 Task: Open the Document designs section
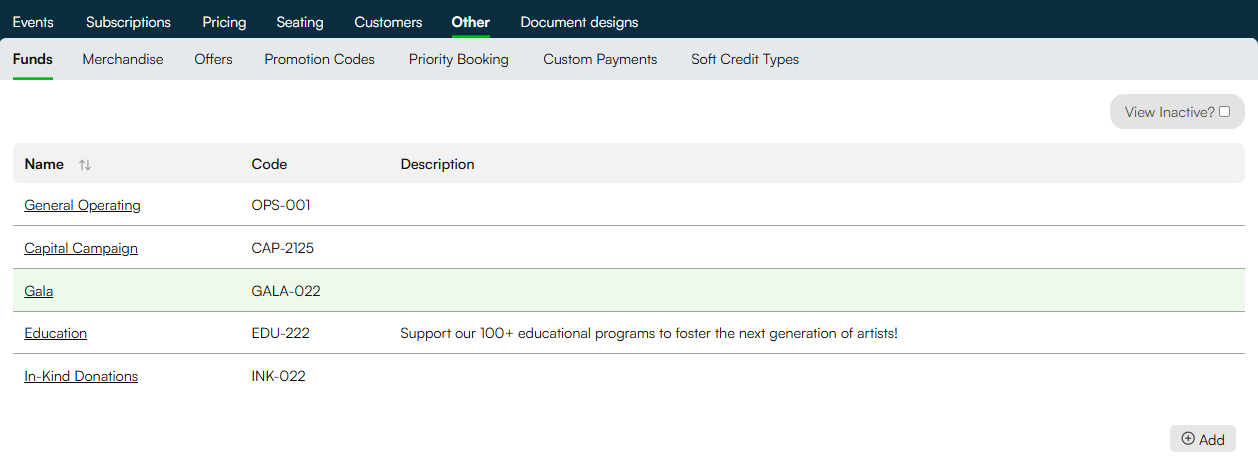tap(579, 22)
